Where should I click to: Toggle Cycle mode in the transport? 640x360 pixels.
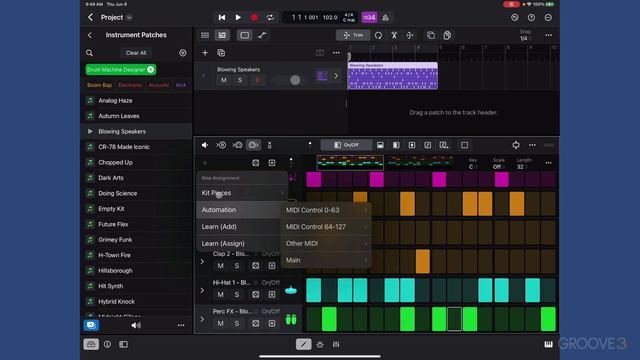(270, 18)
